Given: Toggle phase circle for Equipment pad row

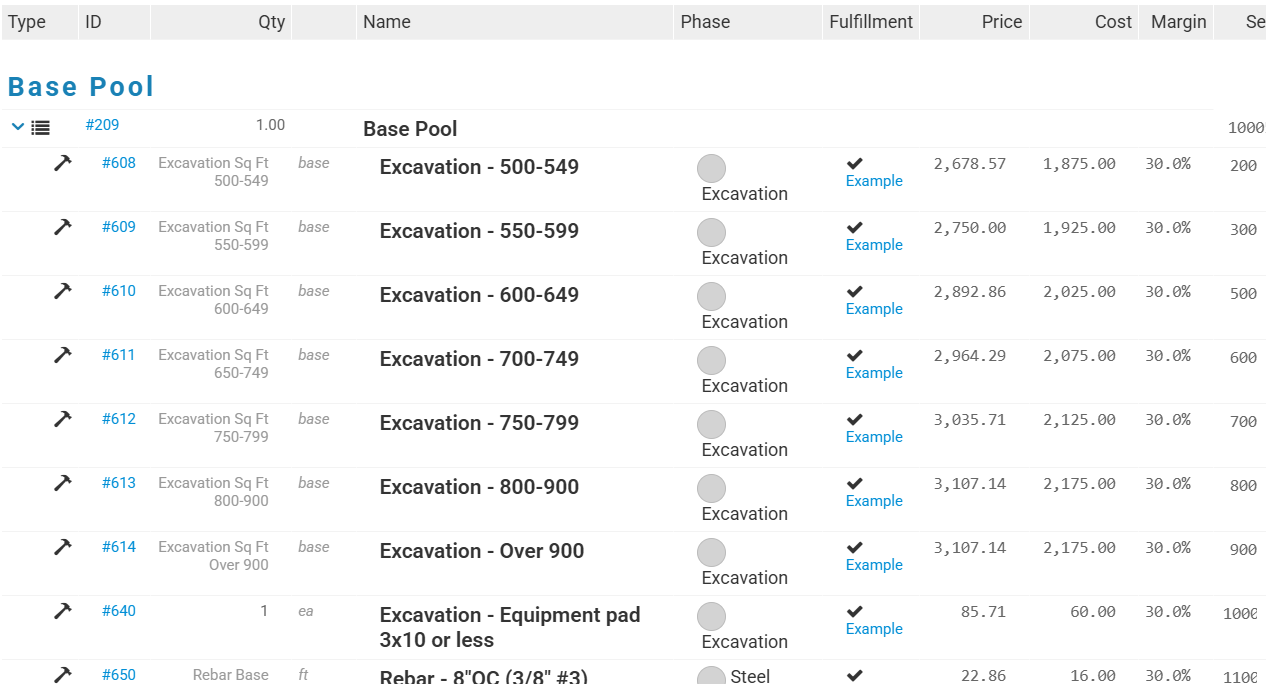Looking at the screenshot, I should click(x=711, y=616).
